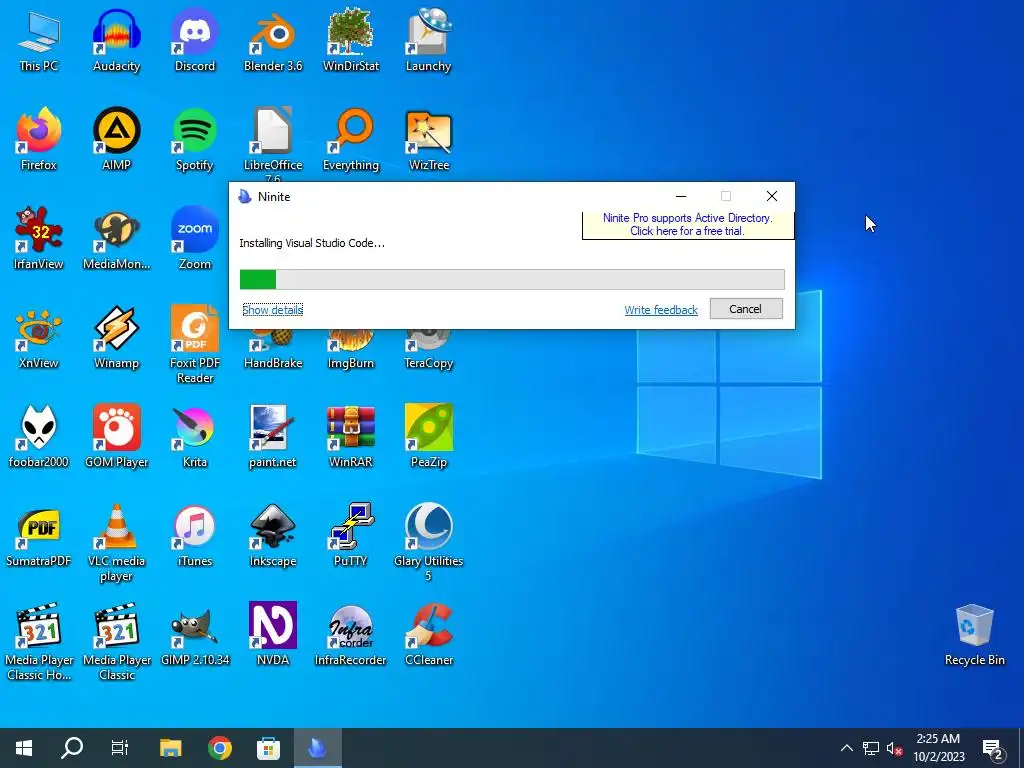Click the Installing Visual Studio Code status text

[312, 244]
